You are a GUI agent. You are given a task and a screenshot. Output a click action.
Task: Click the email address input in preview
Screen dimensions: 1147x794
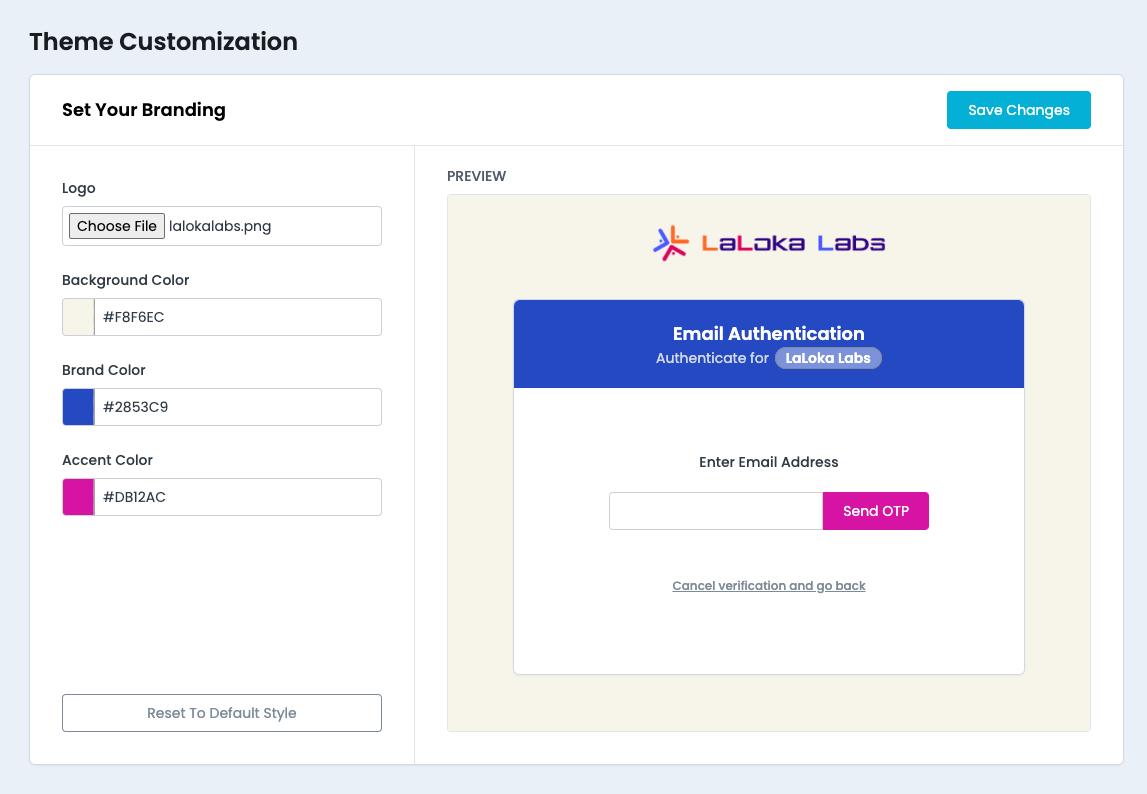click(716, 511)
